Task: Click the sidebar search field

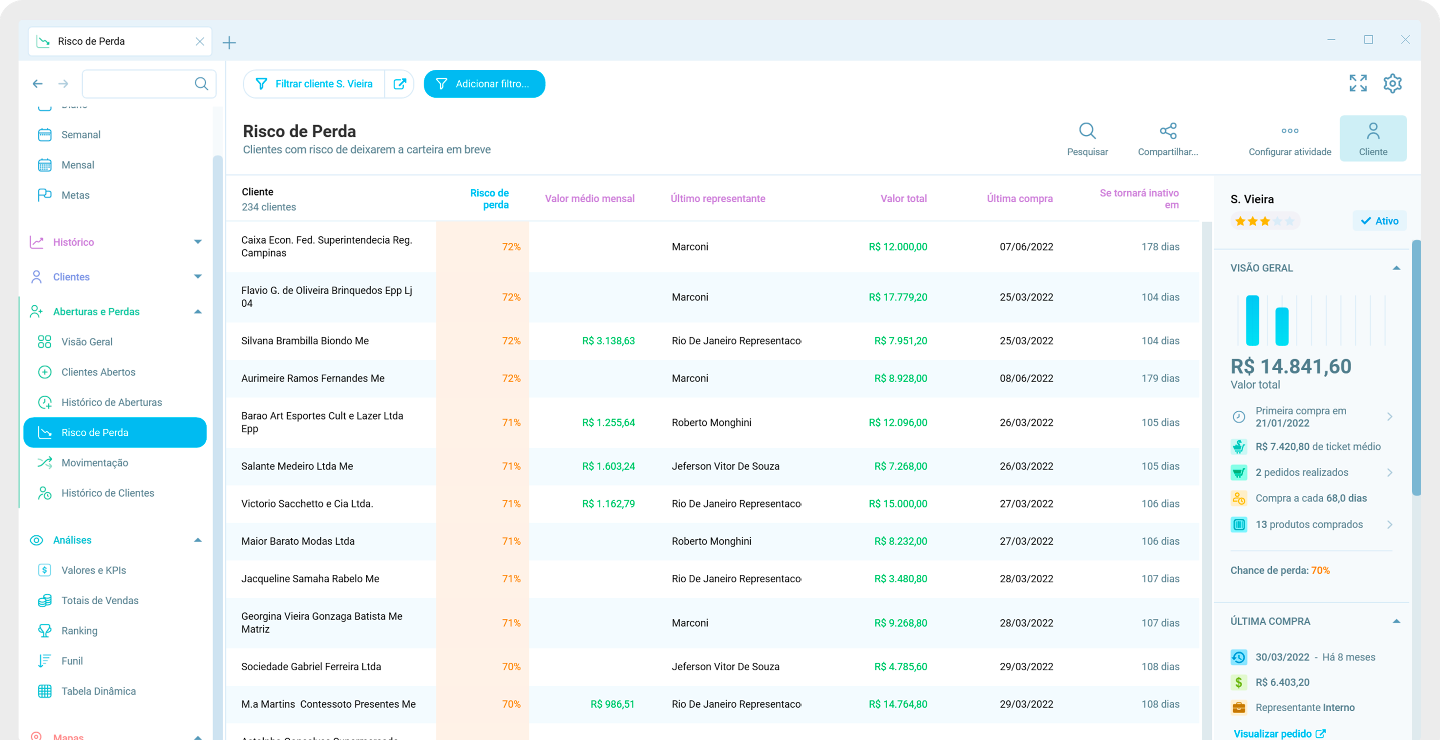Action: click(x=149, y=84)
